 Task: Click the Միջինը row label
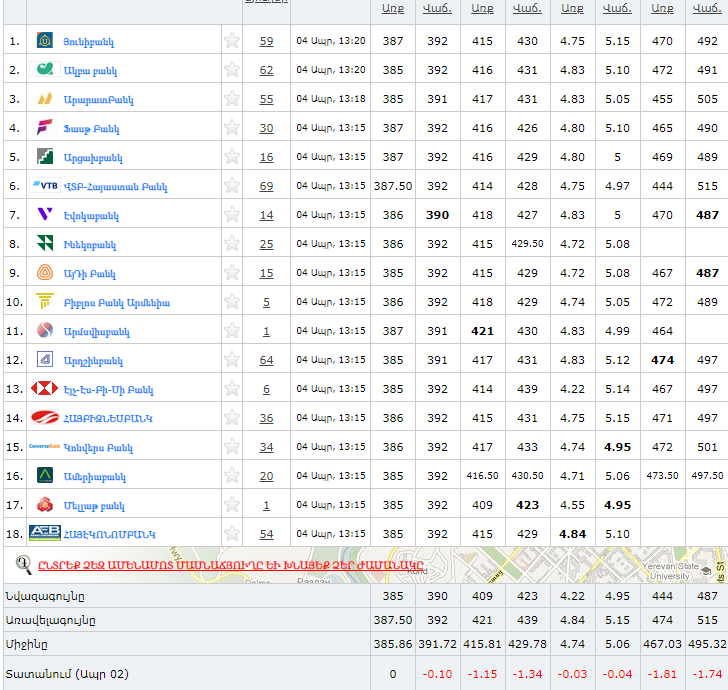click(x=26, y=644)
